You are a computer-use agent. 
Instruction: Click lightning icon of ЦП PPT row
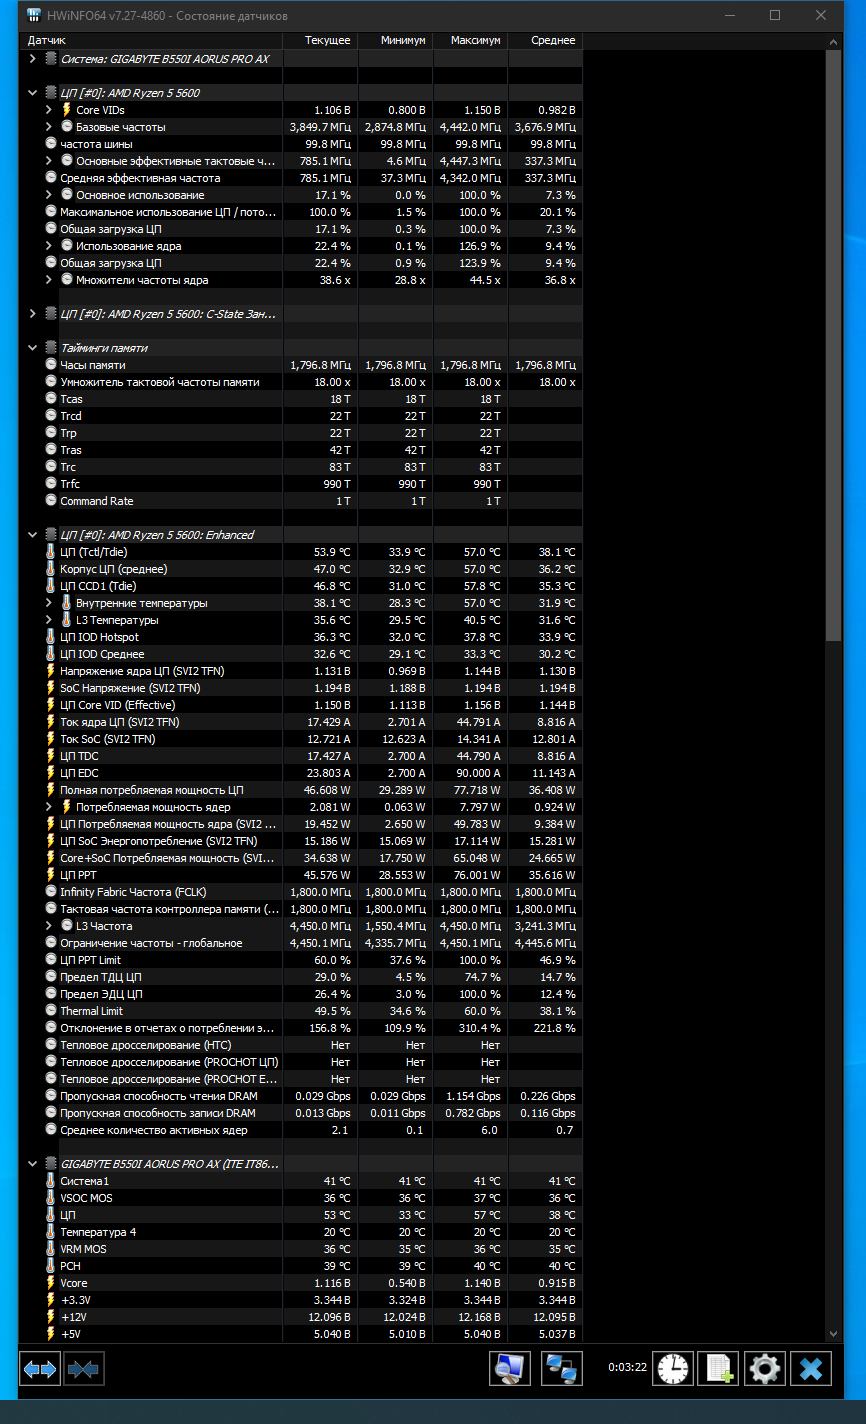[x=51, y=875]
